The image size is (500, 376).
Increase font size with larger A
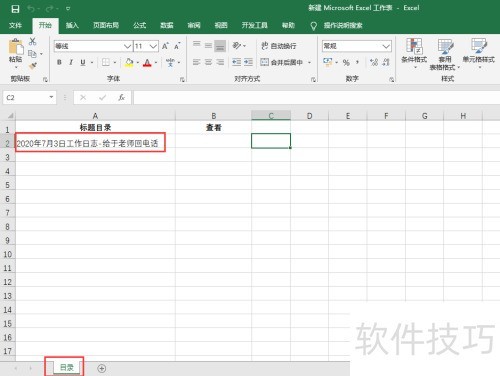point(165,46)
